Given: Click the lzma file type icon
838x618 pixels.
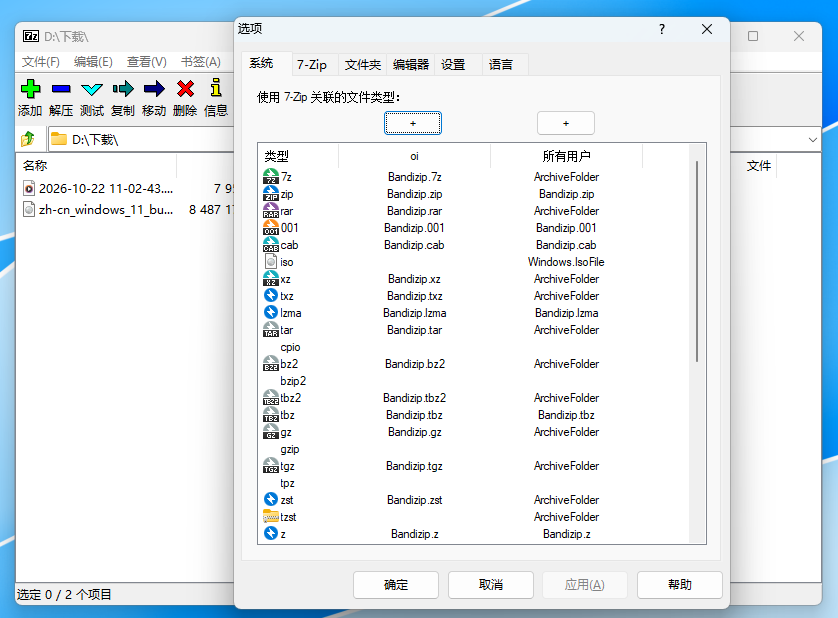Looking at the screenshot, I should [271, 313].
